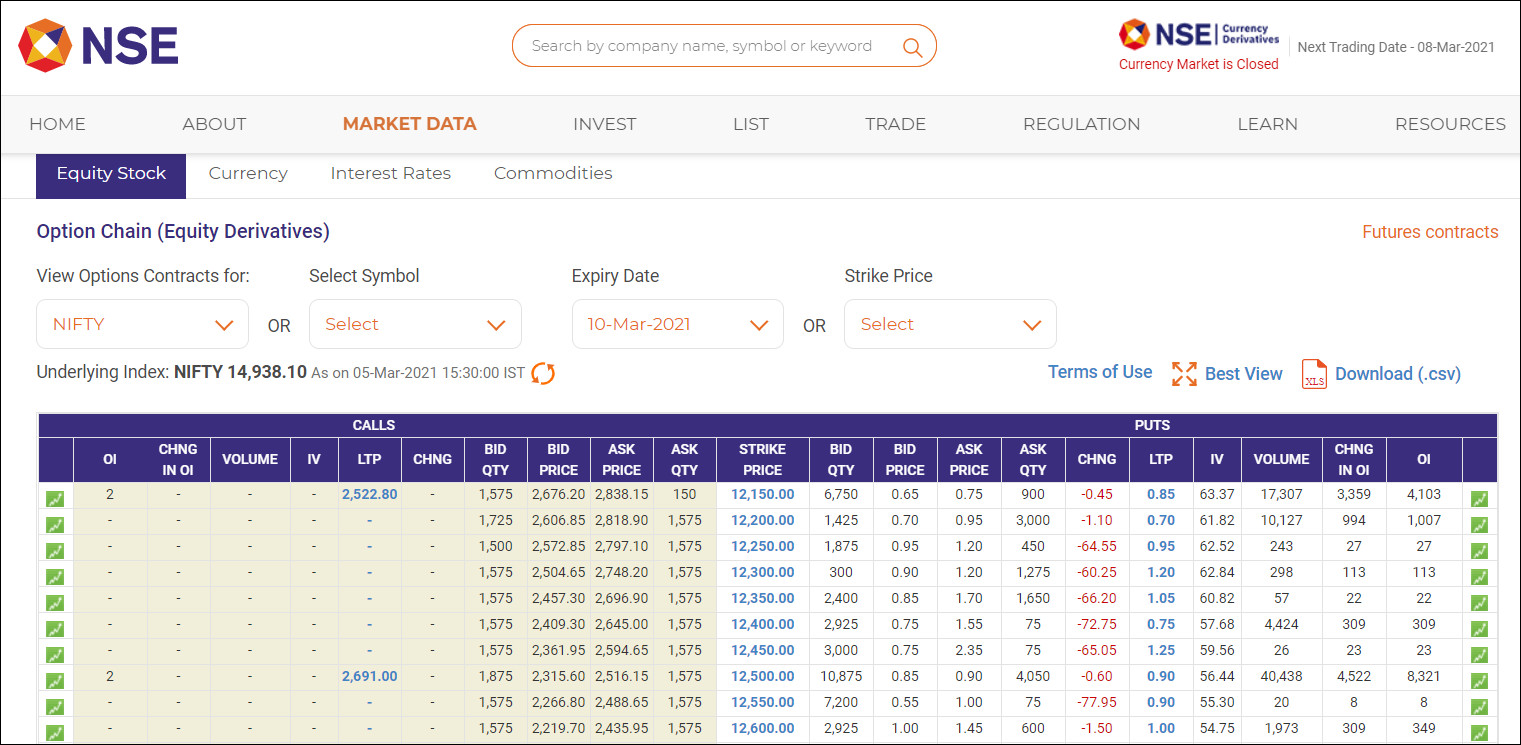Open the INVEST menu
This screenshot has height=745, width=1521.
(x=605, y=124)
